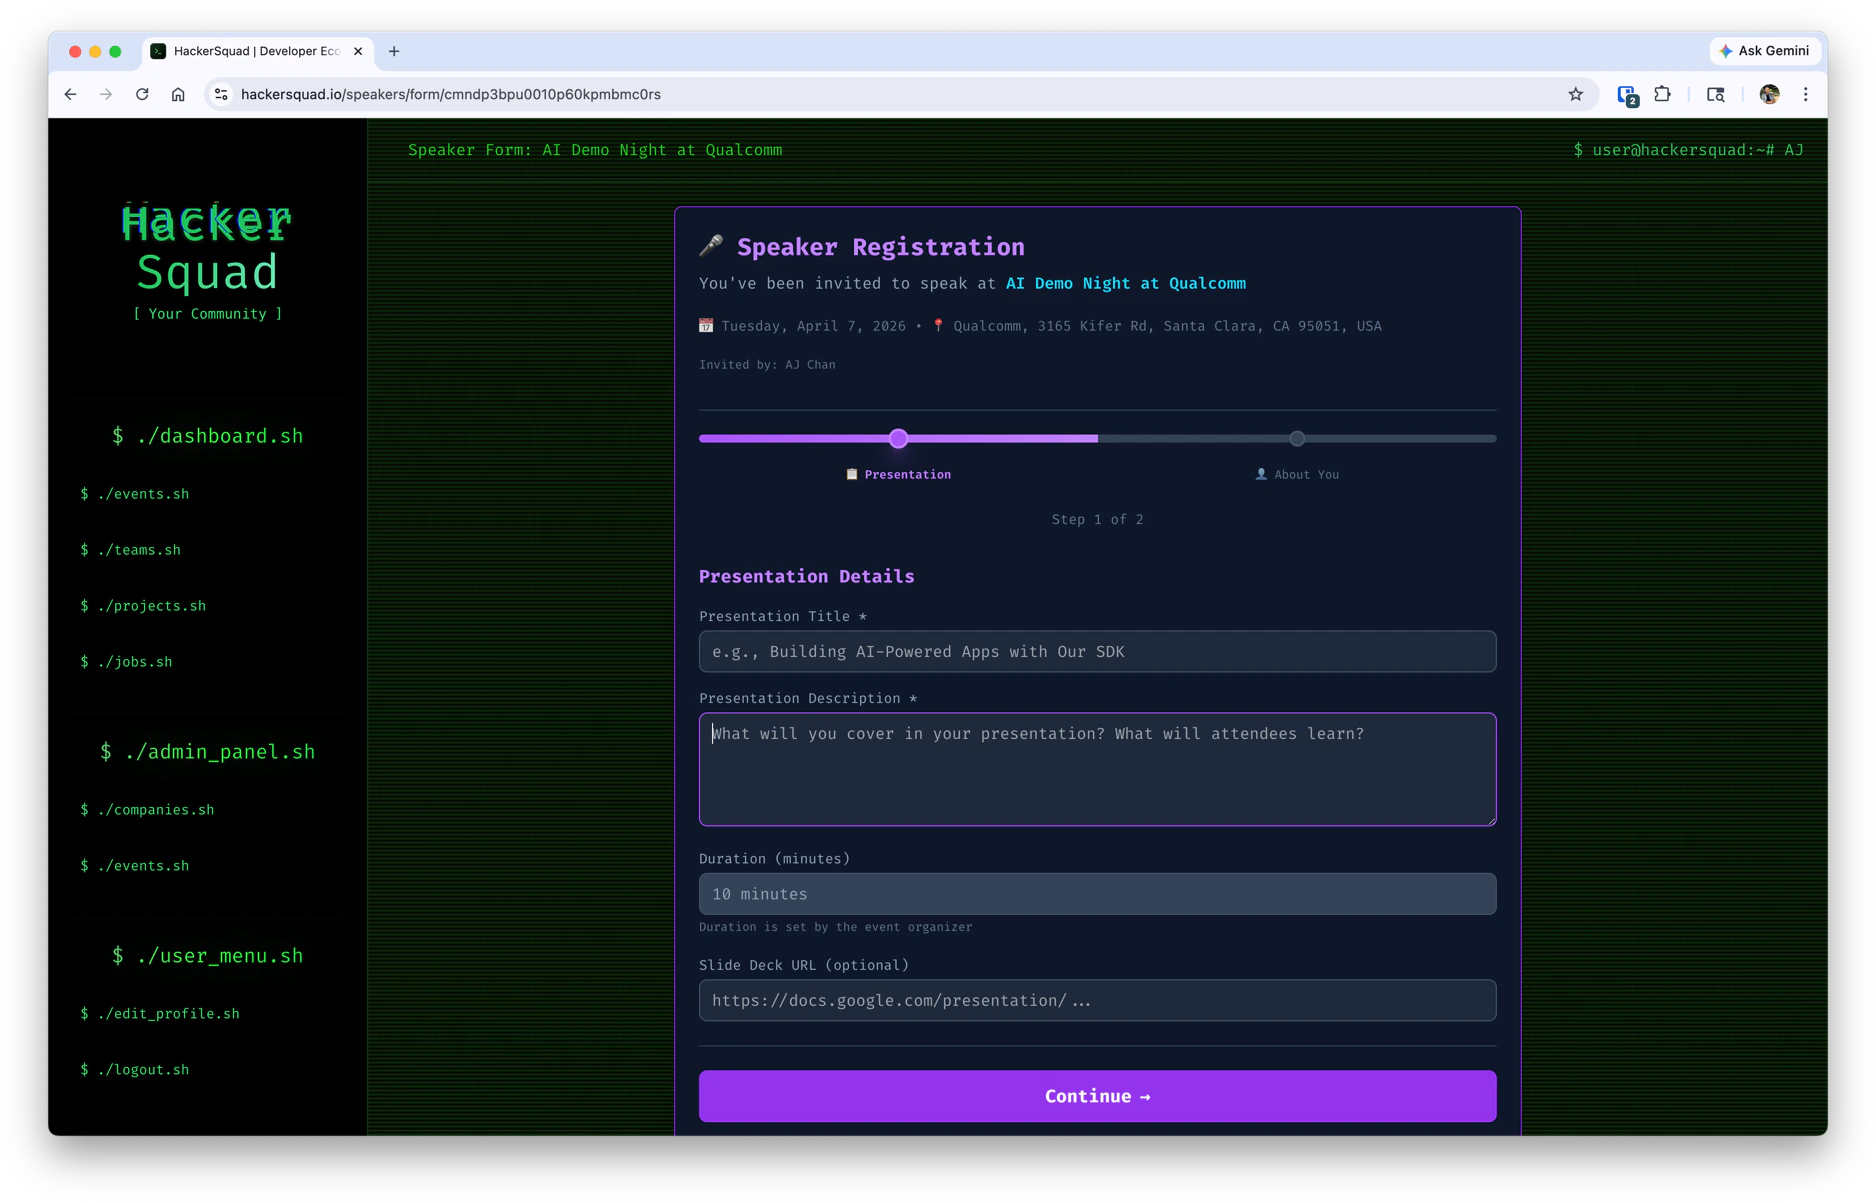Close the HackerSquad tab
The height and width of the screenshot is (1203, 1876).
[358, 51]
